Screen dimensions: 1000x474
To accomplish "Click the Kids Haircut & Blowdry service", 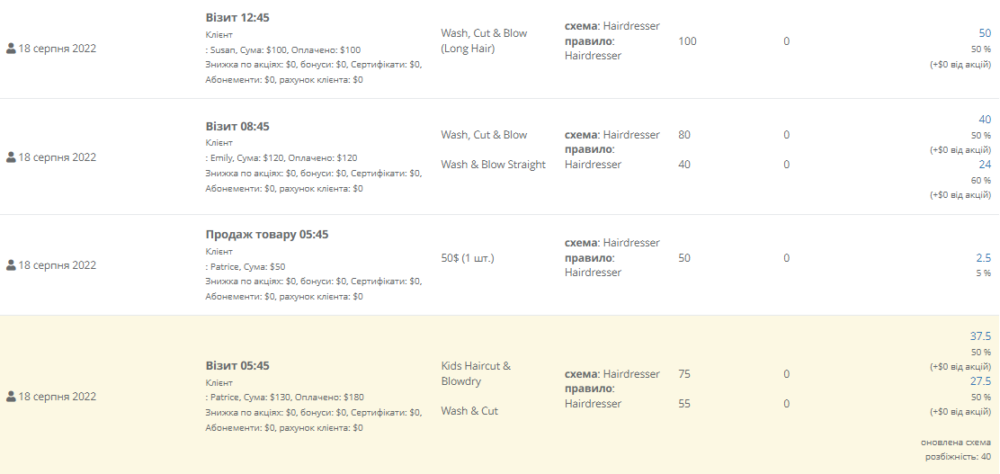I will 476,374.
